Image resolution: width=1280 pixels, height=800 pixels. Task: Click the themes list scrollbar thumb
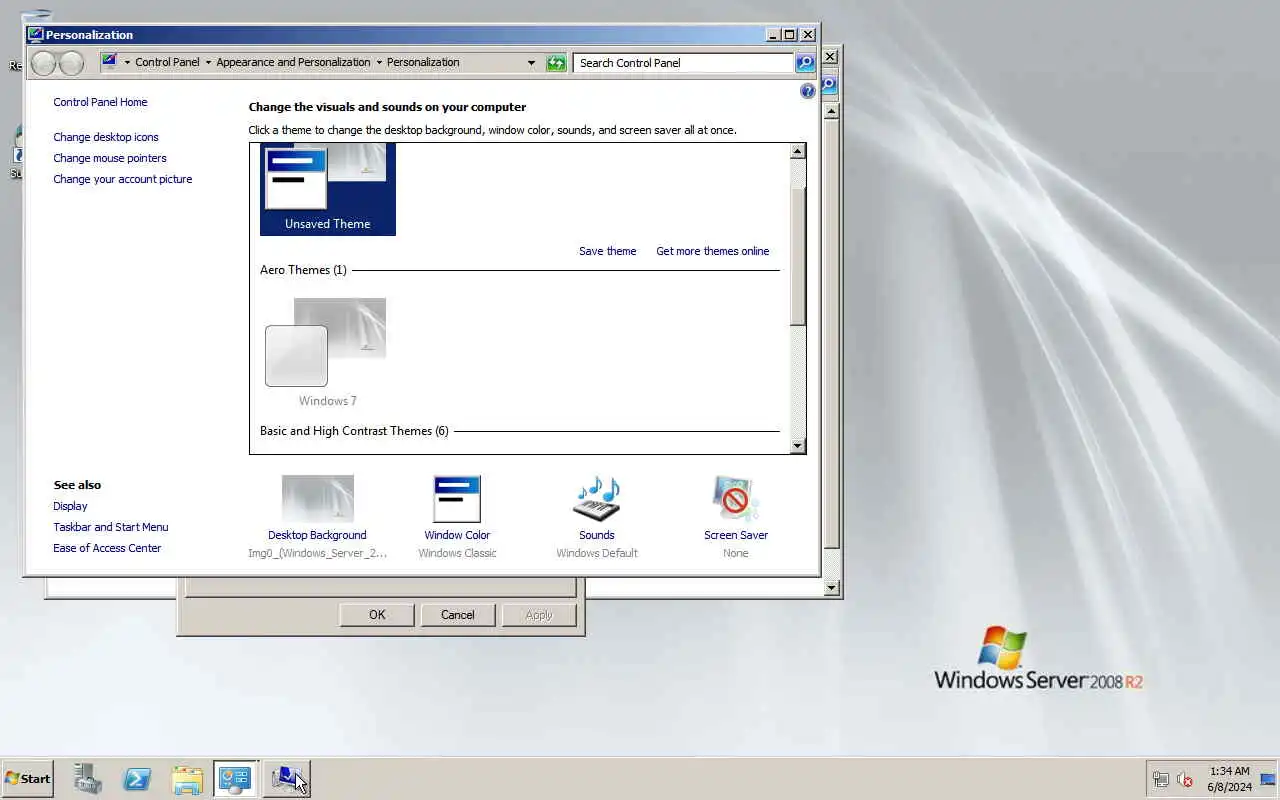tap(797, 255)
